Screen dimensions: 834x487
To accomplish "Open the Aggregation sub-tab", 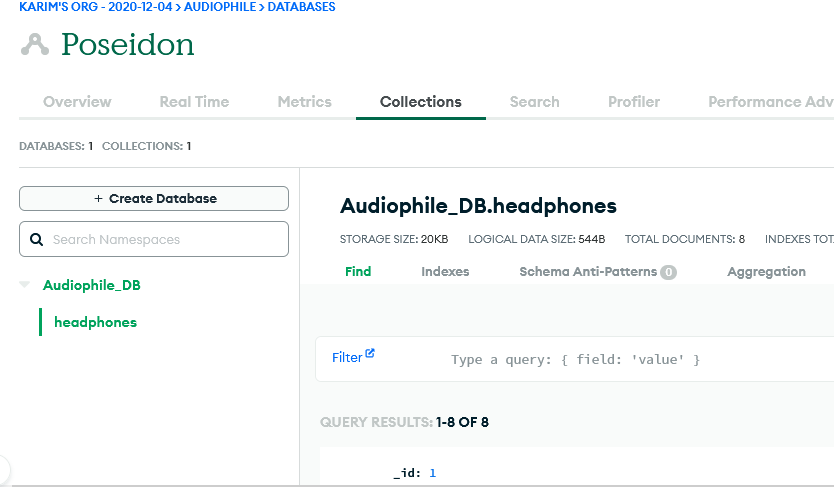I will click(766, 272).
